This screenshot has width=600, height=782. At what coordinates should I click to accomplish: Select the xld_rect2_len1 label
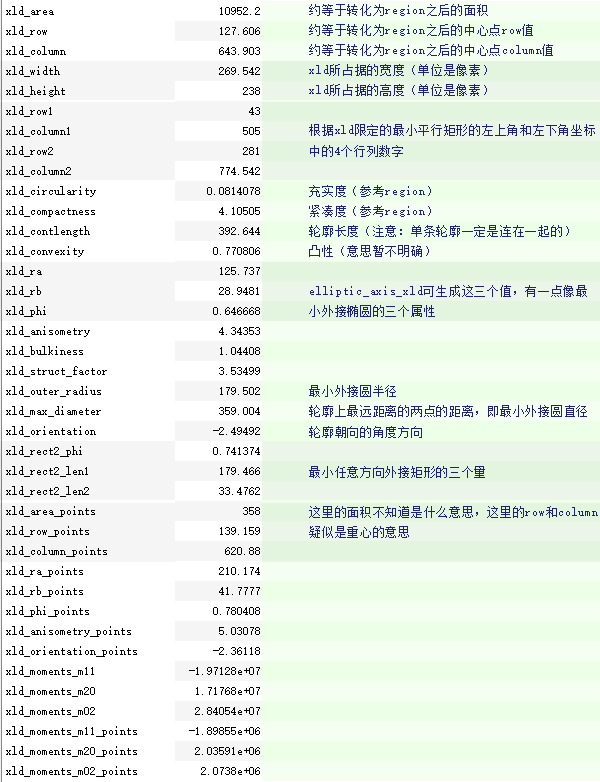pos(47,471)
